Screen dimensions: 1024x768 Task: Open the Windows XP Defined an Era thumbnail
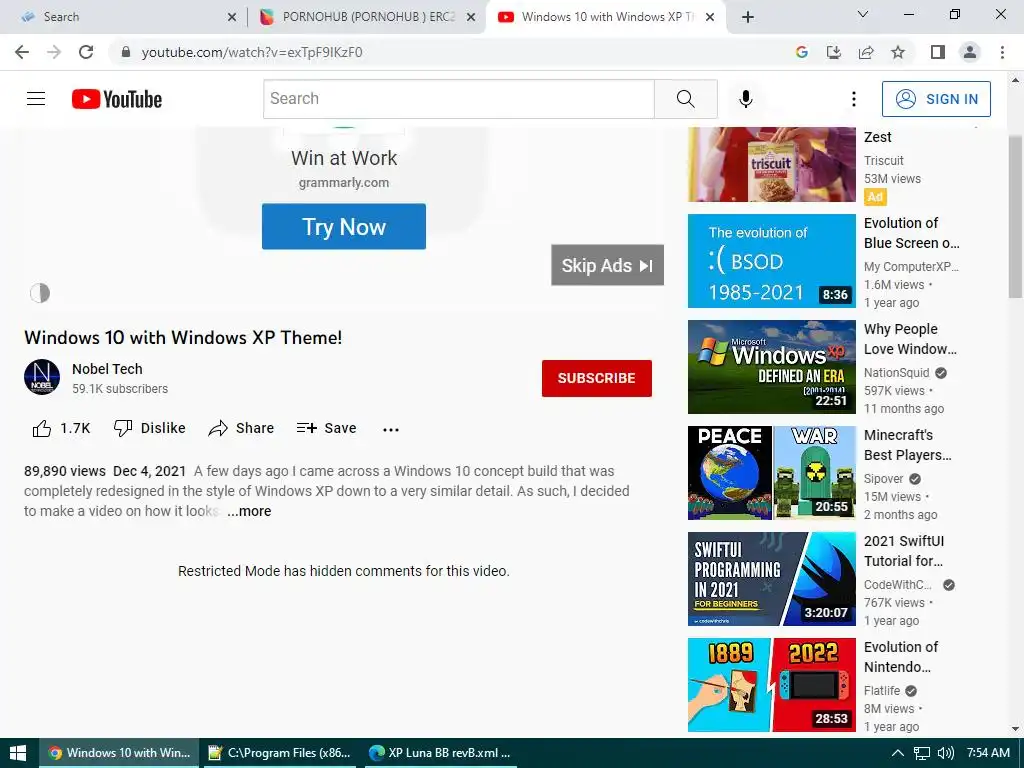point(771,367)
